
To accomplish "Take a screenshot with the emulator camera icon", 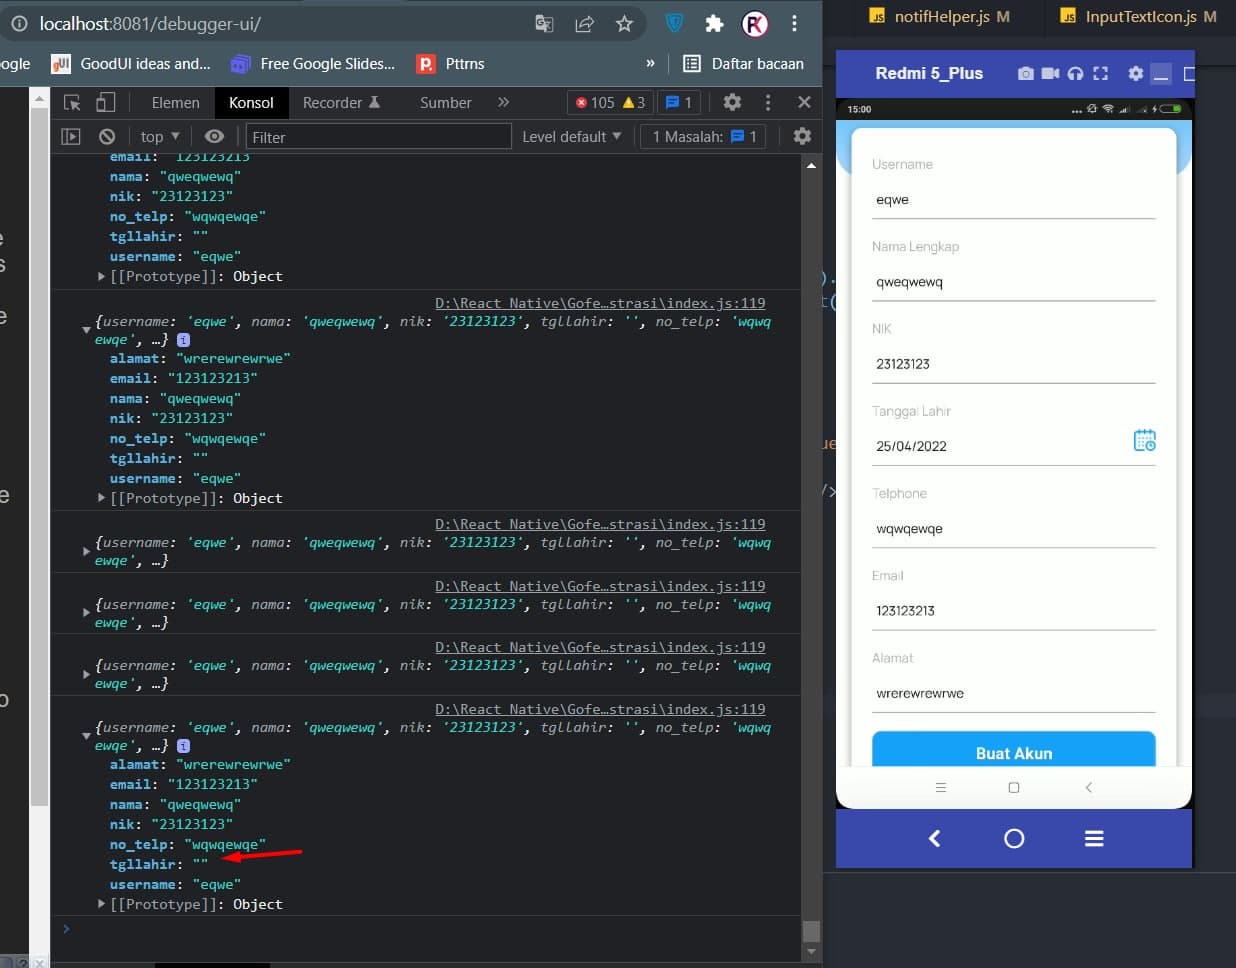I will pos(1027,73).
